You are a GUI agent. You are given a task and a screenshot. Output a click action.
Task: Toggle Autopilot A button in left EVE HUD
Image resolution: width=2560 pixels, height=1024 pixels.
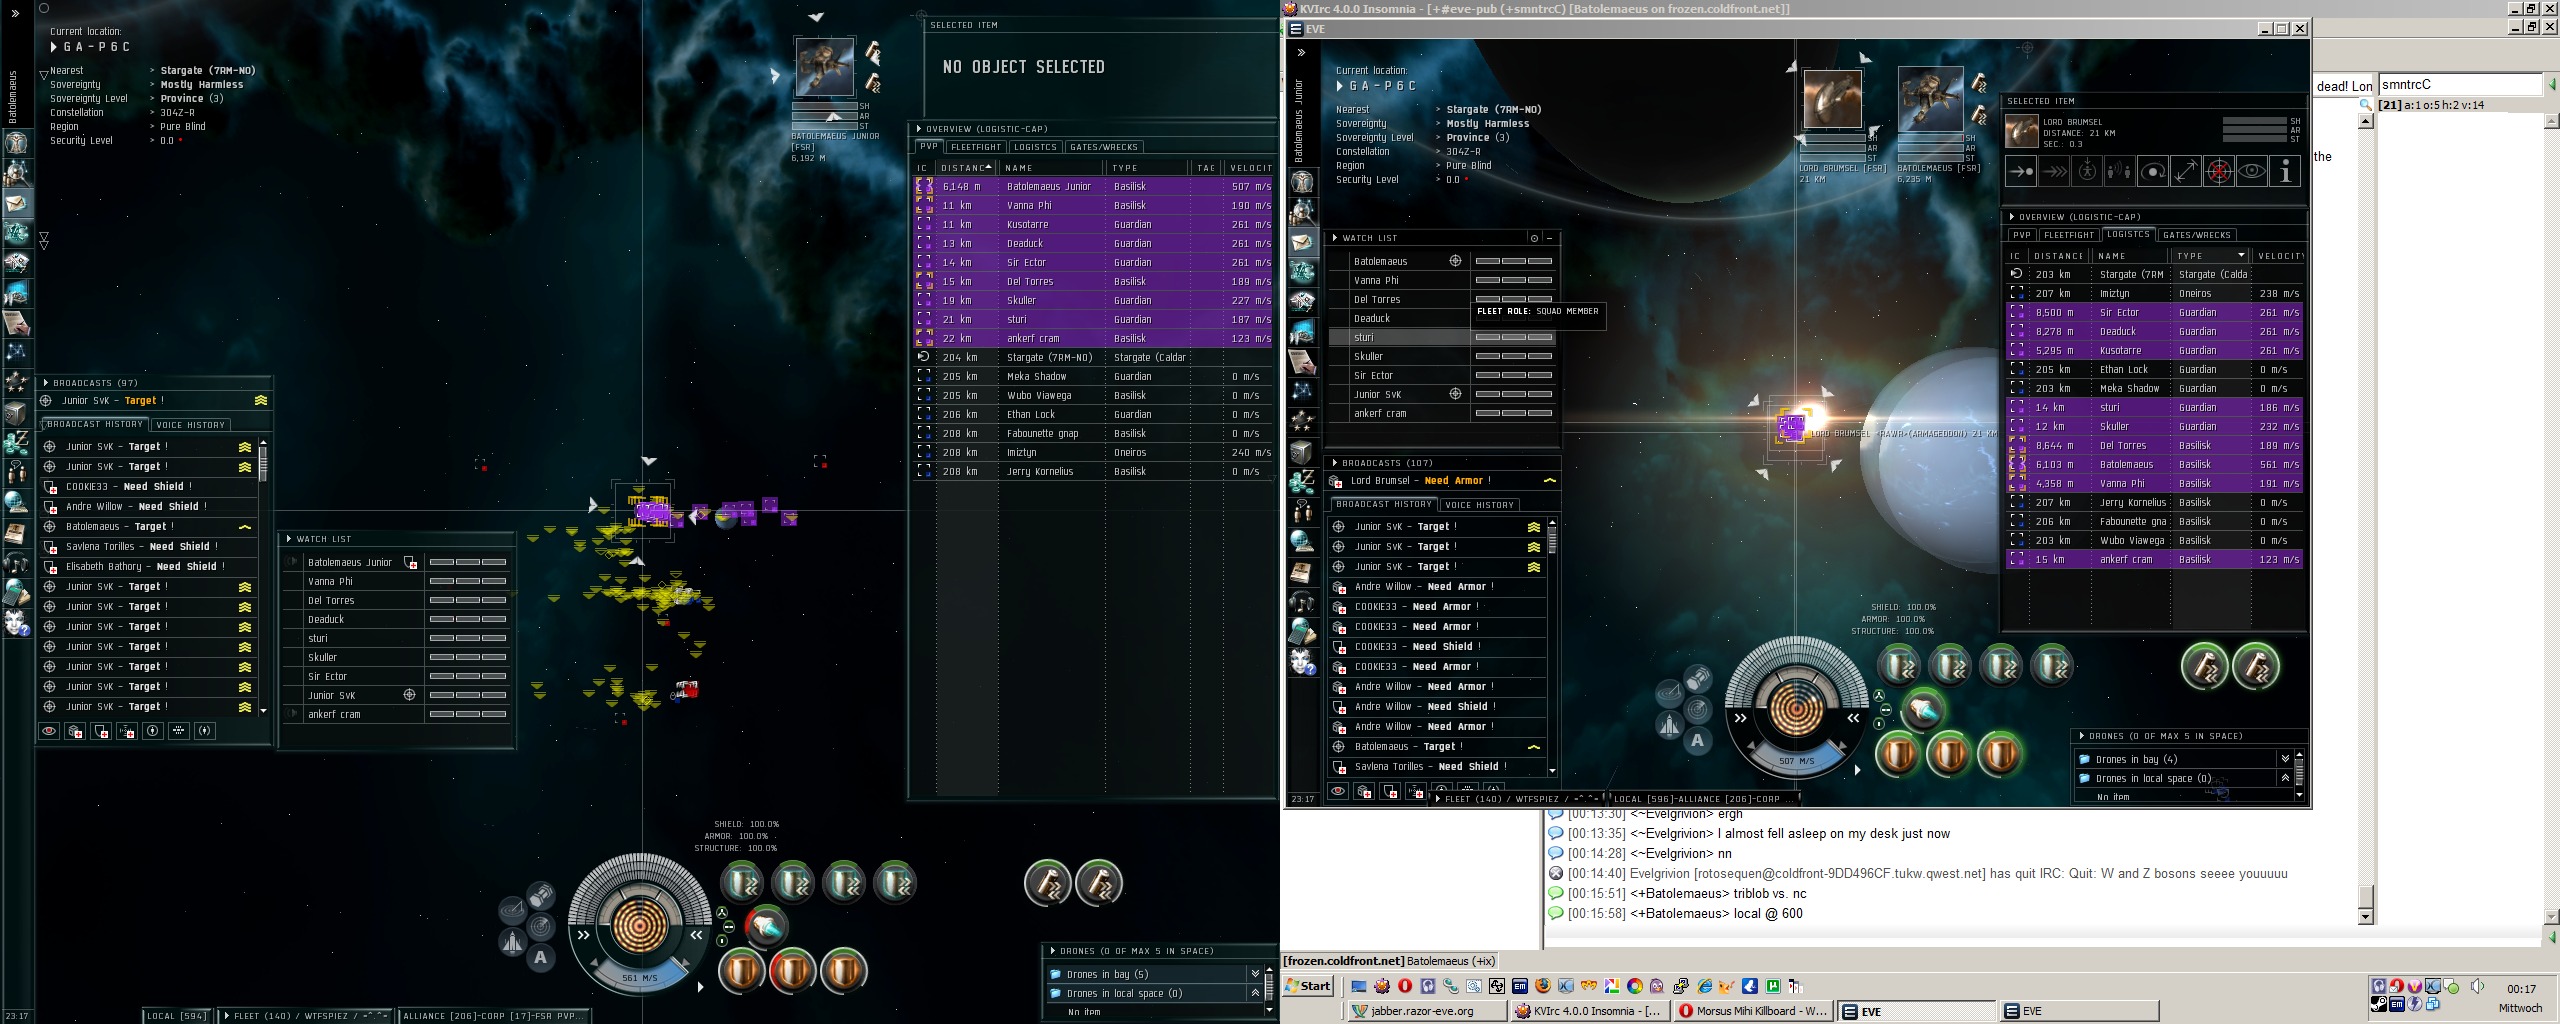pyautogui.click(x=541, y=957)
